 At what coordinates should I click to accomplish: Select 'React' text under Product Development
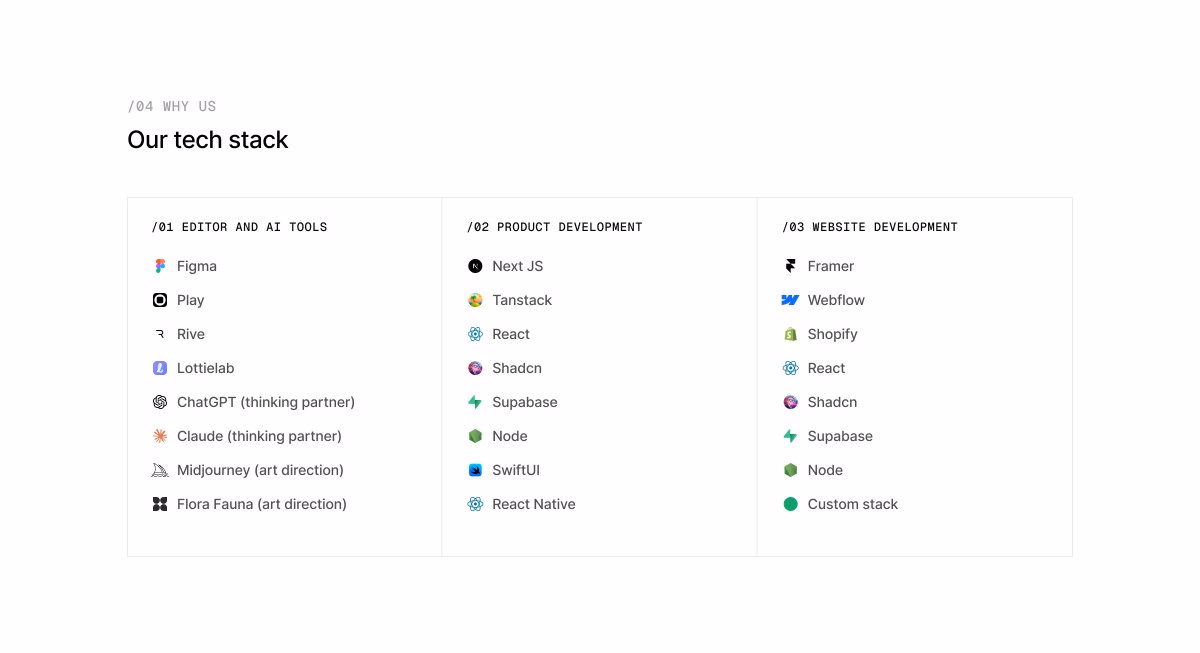point(511,334)
